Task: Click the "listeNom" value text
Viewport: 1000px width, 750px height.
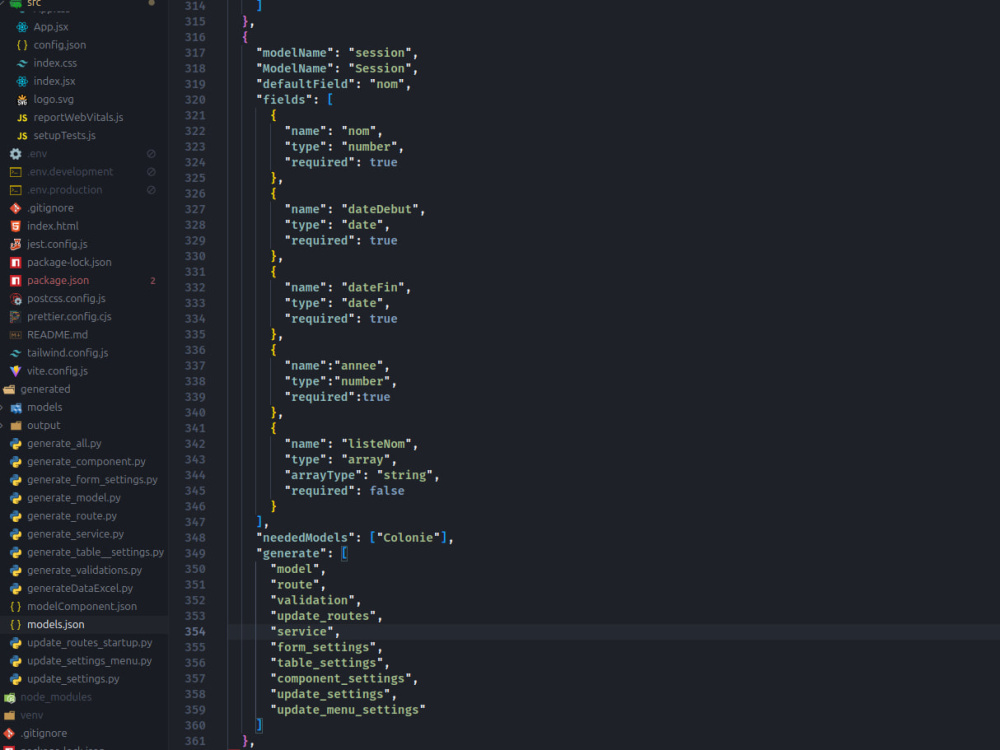Action: 376,444
